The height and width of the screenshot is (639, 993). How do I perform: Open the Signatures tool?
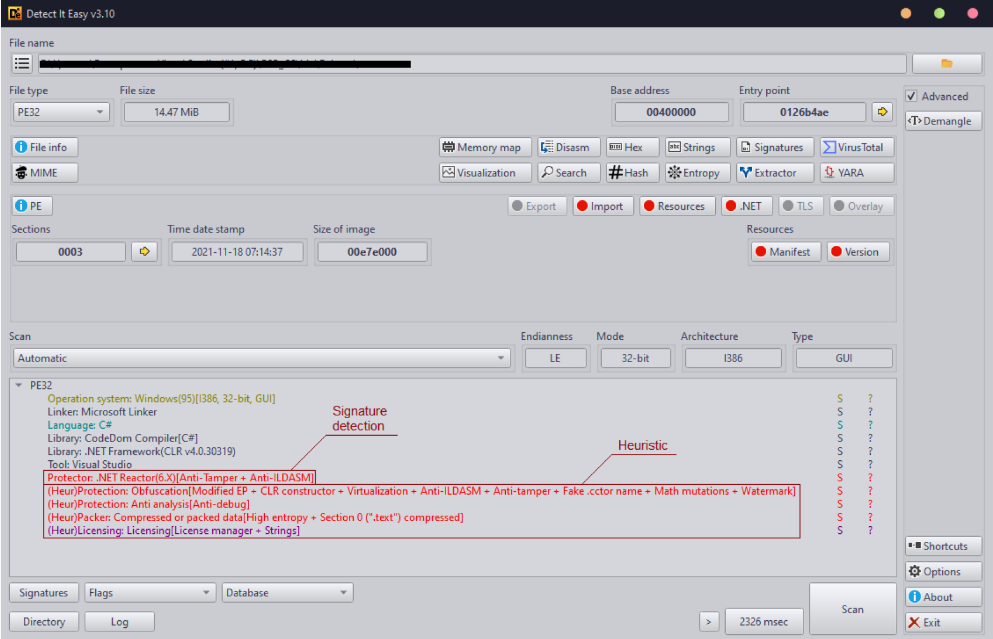pyautogui.click(x=774, y=147)
